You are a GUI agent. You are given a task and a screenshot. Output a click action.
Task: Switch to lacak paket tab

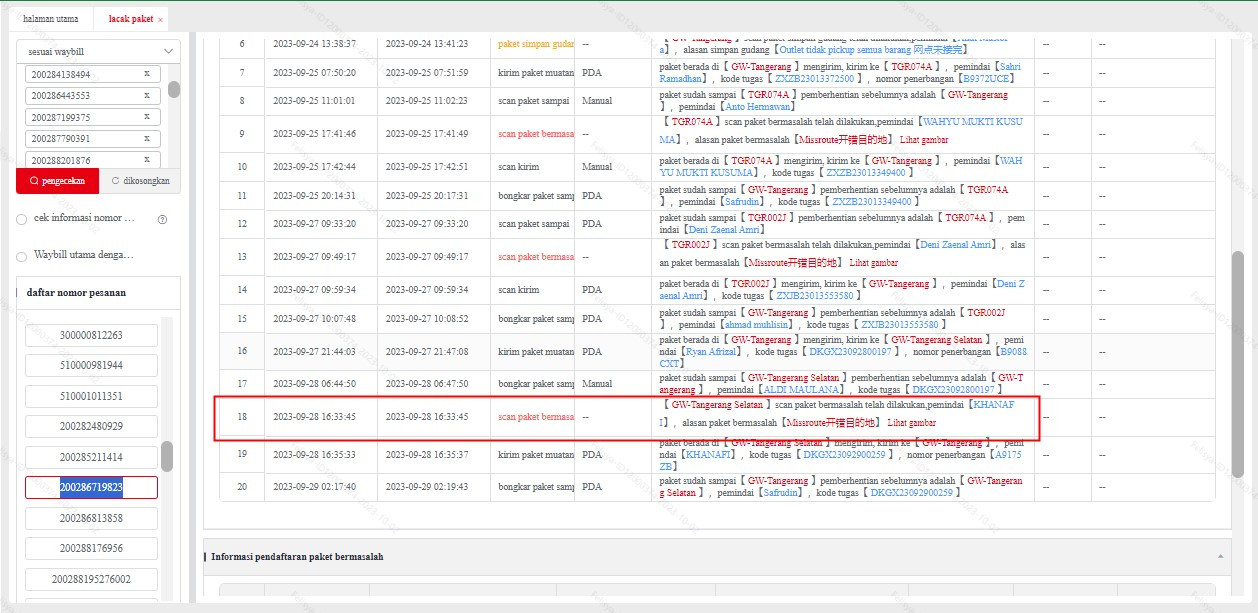point(130,19)
